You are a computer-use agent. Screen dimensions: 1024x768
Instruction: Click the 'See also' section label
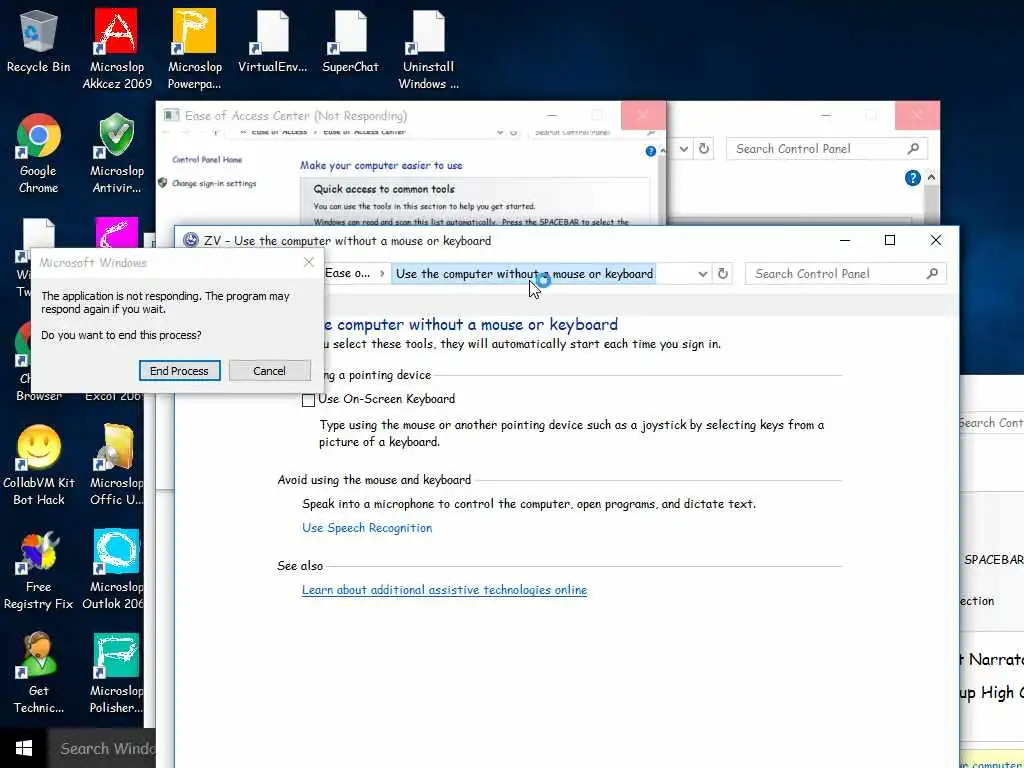[300, 566]
